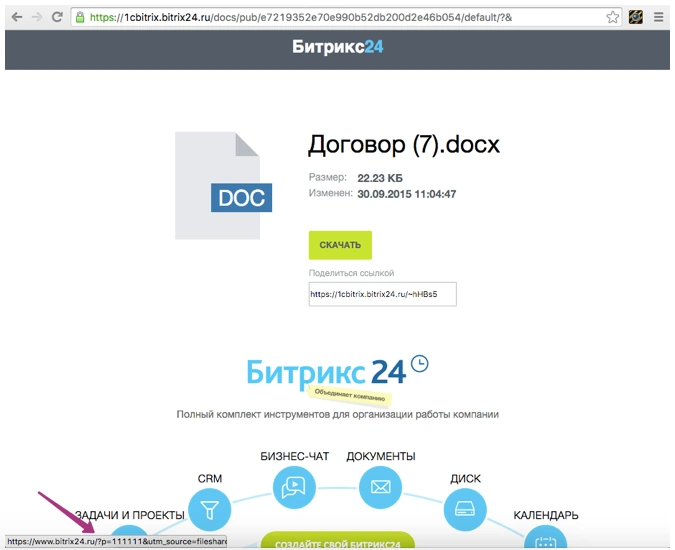Click the CRM label text
Viewport: 675px width, 550px height.
pos(210,479)
